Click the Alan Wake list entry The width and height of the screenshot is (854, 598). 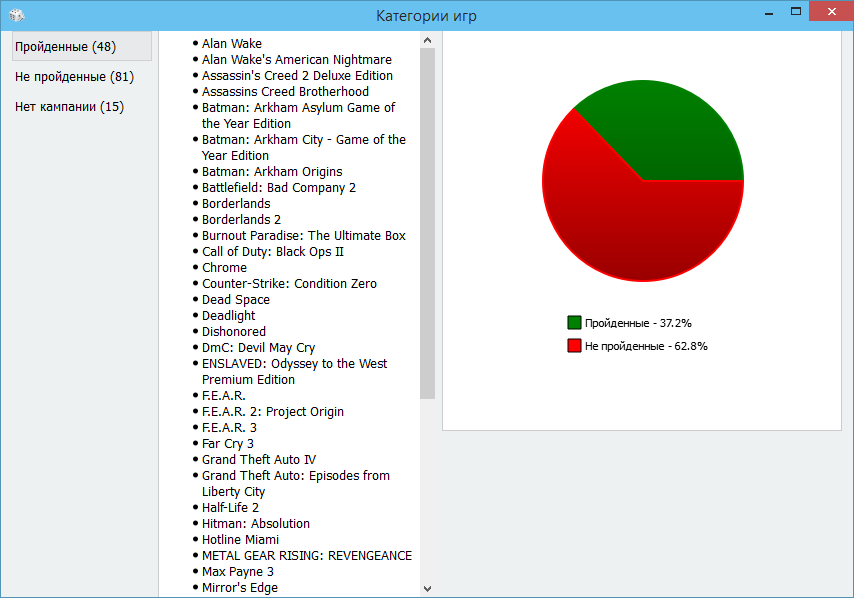231,44
